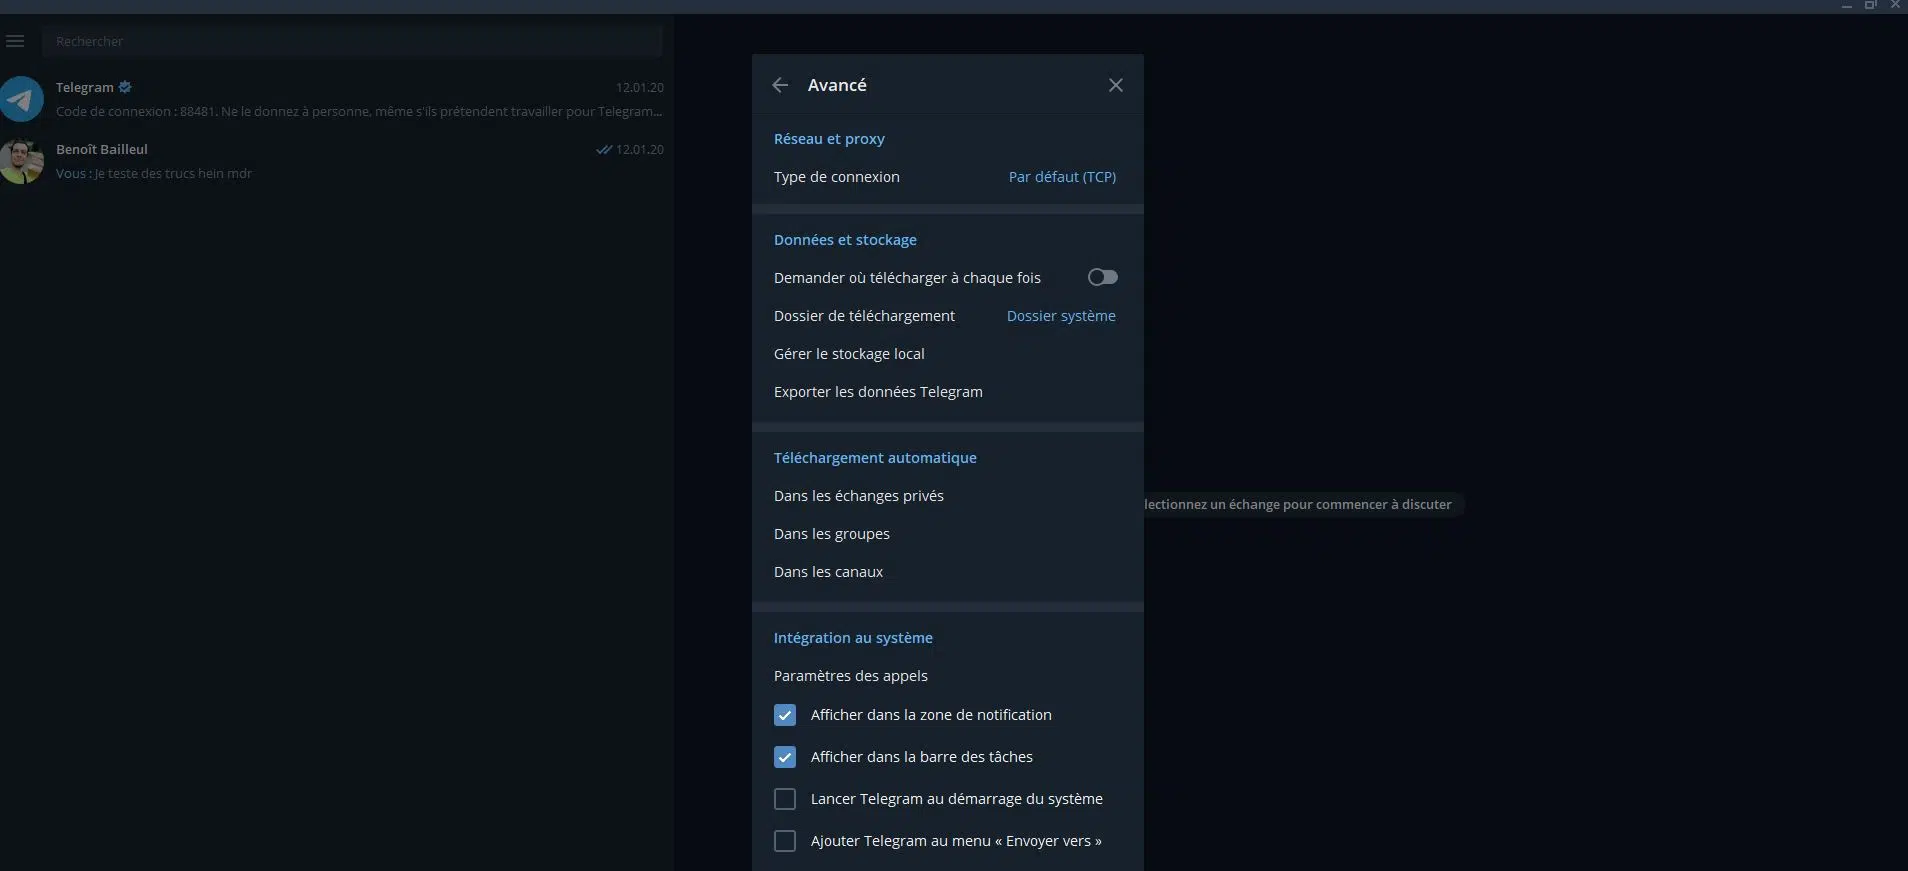Change download folder Dossier système
Image resolution: width=1908 pixels, height=871 pixels.
click(x=1061, y=316)
